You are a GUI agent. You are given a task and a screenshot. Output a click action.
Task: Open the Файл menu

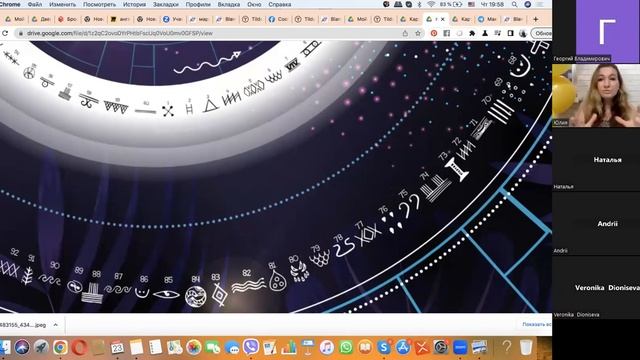[x=35, y=4]
